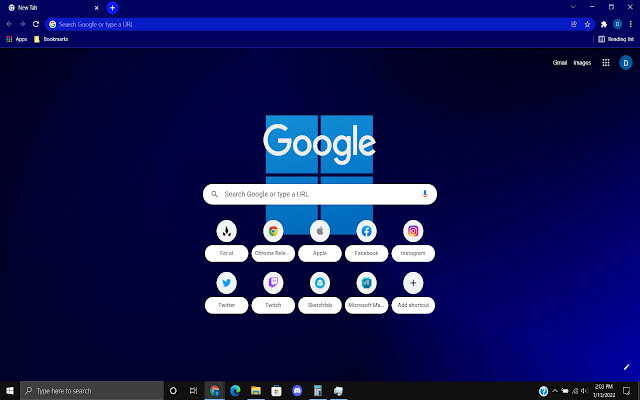
Task: Click the Add shortcut button
Action: (x=413, y=293)
